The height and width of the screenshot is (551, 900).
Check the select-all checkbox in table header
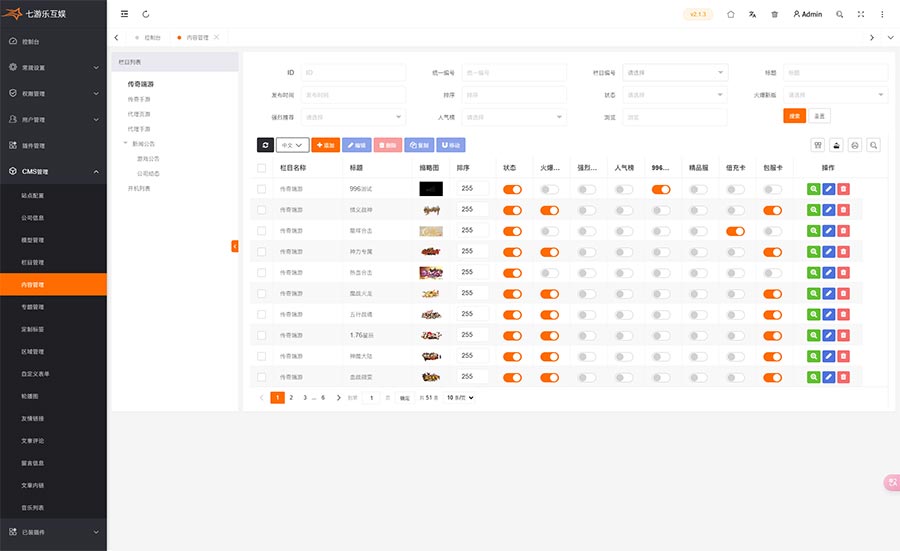click(x=262, y=168)
